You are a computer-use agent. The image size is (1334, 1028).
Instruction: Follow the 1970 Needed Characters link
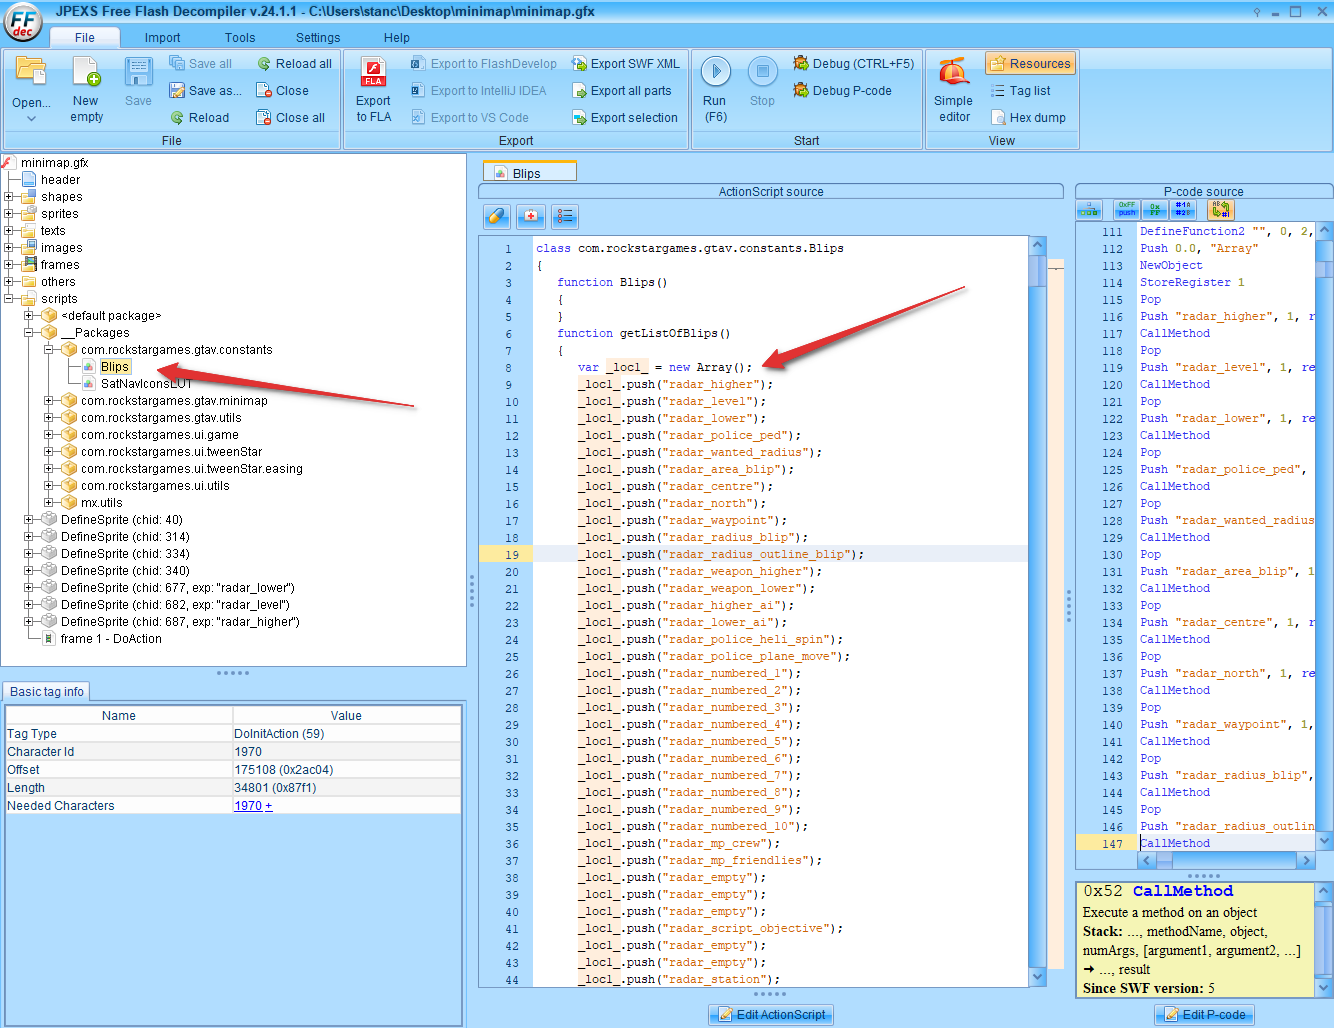tap(248, 805)
